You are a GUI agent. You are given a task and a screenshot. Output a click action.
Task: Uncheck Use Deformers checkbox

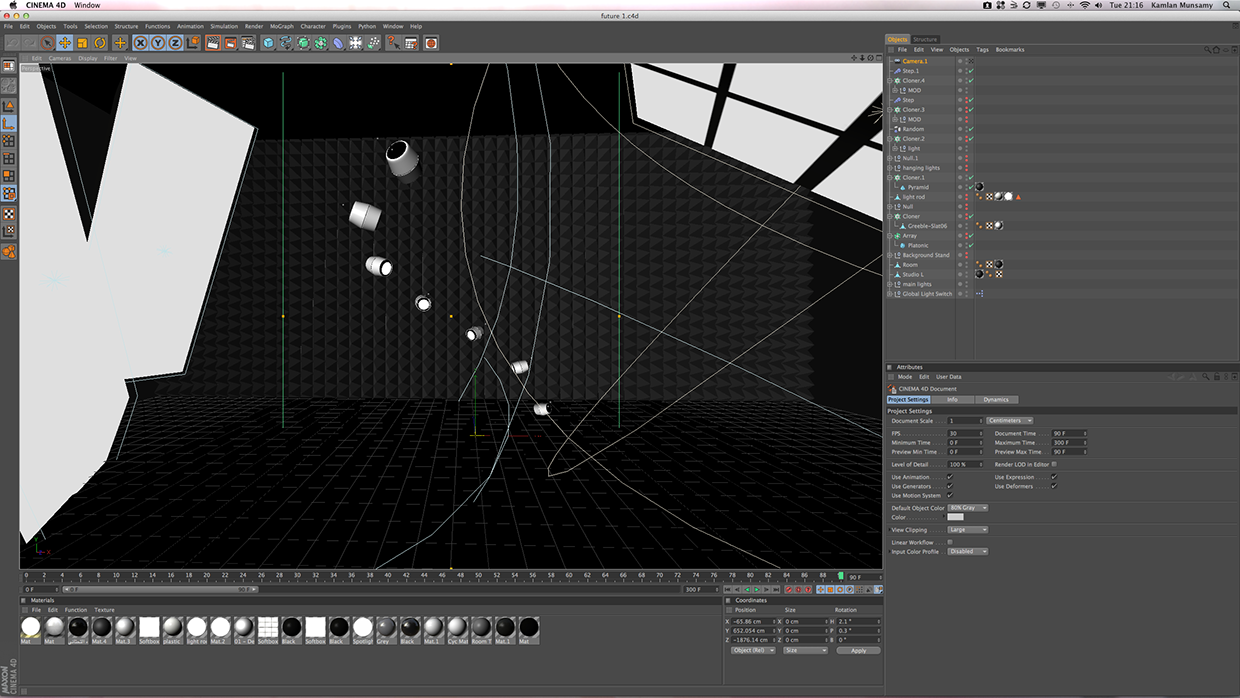point(1054,486)
